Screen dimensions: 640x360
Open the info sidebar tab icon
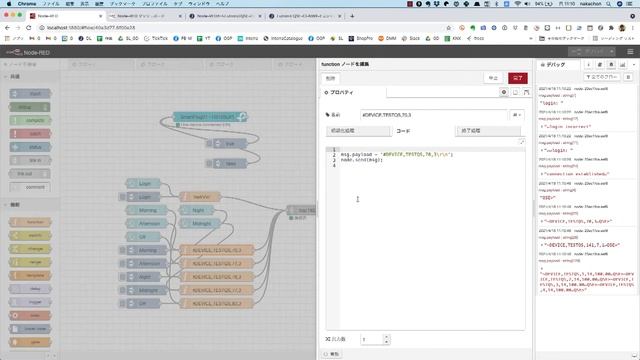[x=588, y=64]
